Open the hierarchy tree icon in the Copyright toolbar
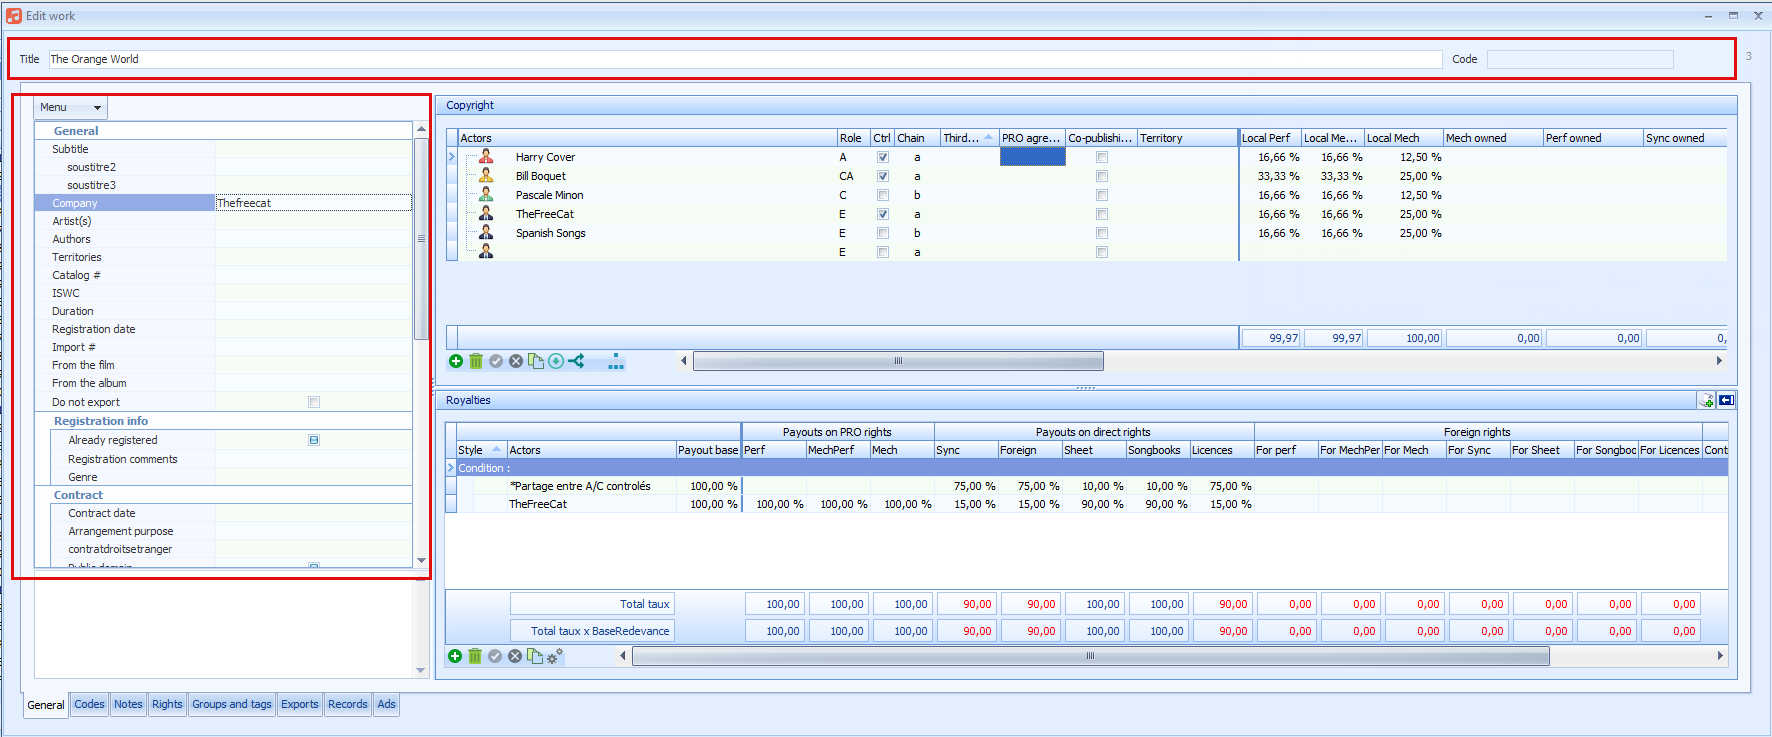This screenshot has height=737, width=1772. pos(616,361)
